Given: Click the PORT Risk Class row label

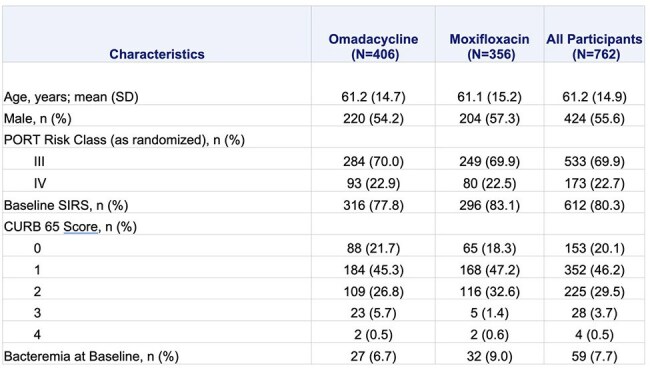Looking at the screenshot, I should pos(124,140).
